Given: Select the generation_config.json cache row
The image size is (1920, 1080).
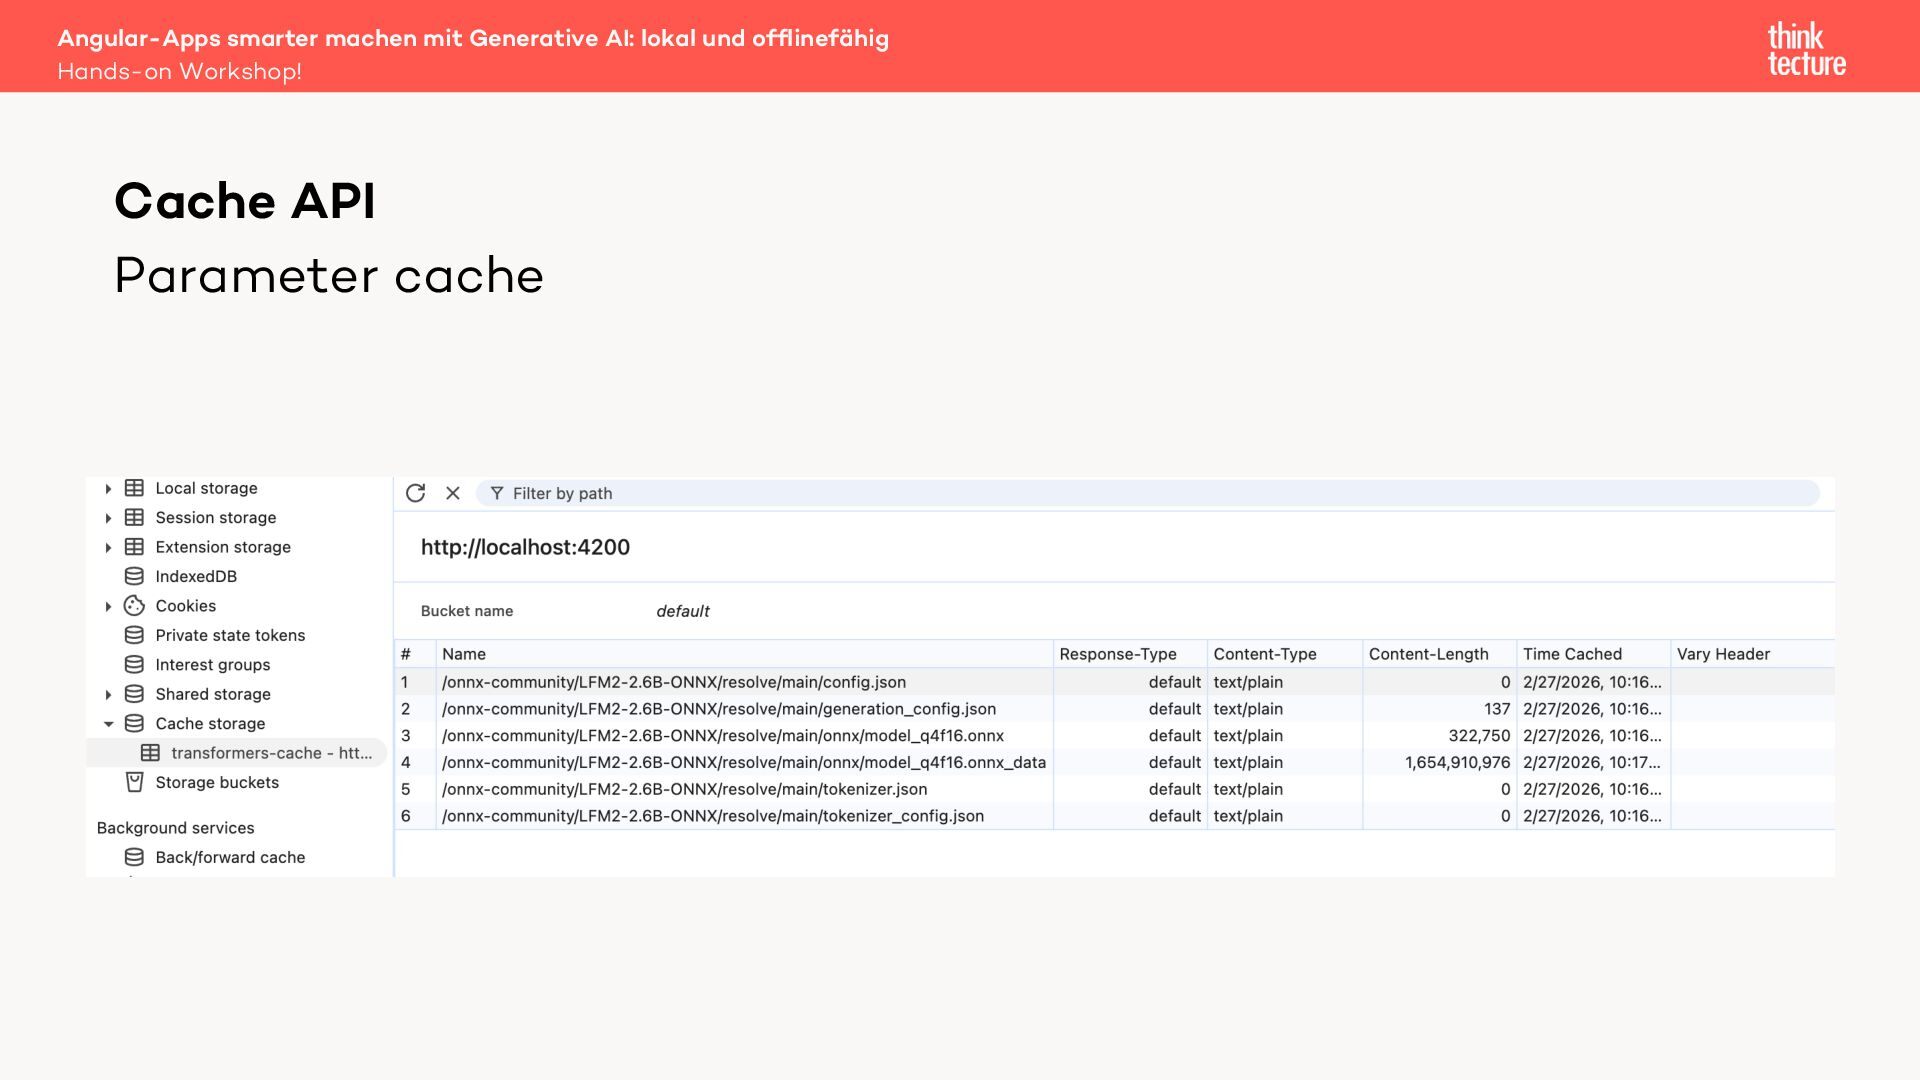Looking at the screenshot, I should point(718,709).
